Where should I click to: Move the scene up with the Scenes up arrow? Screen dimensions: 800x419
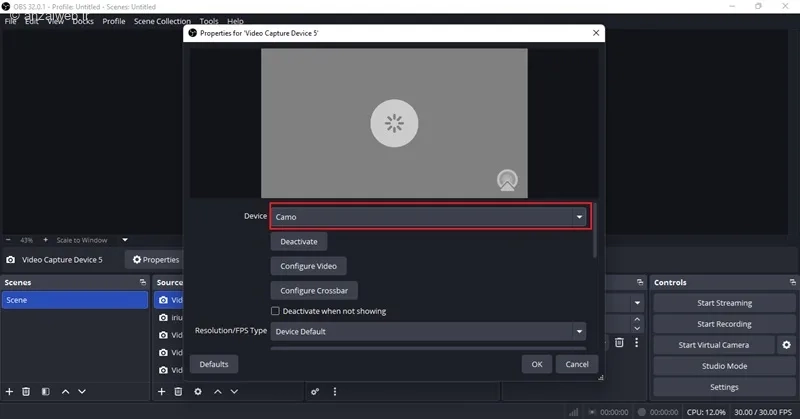click(65, 391)
